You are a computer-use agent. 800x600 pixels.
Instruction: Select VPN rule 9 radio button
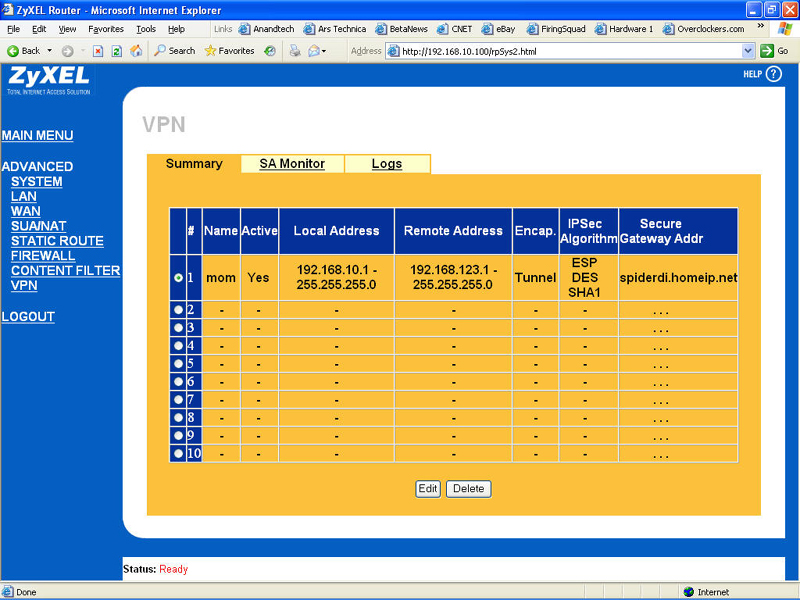pos(178,435)
